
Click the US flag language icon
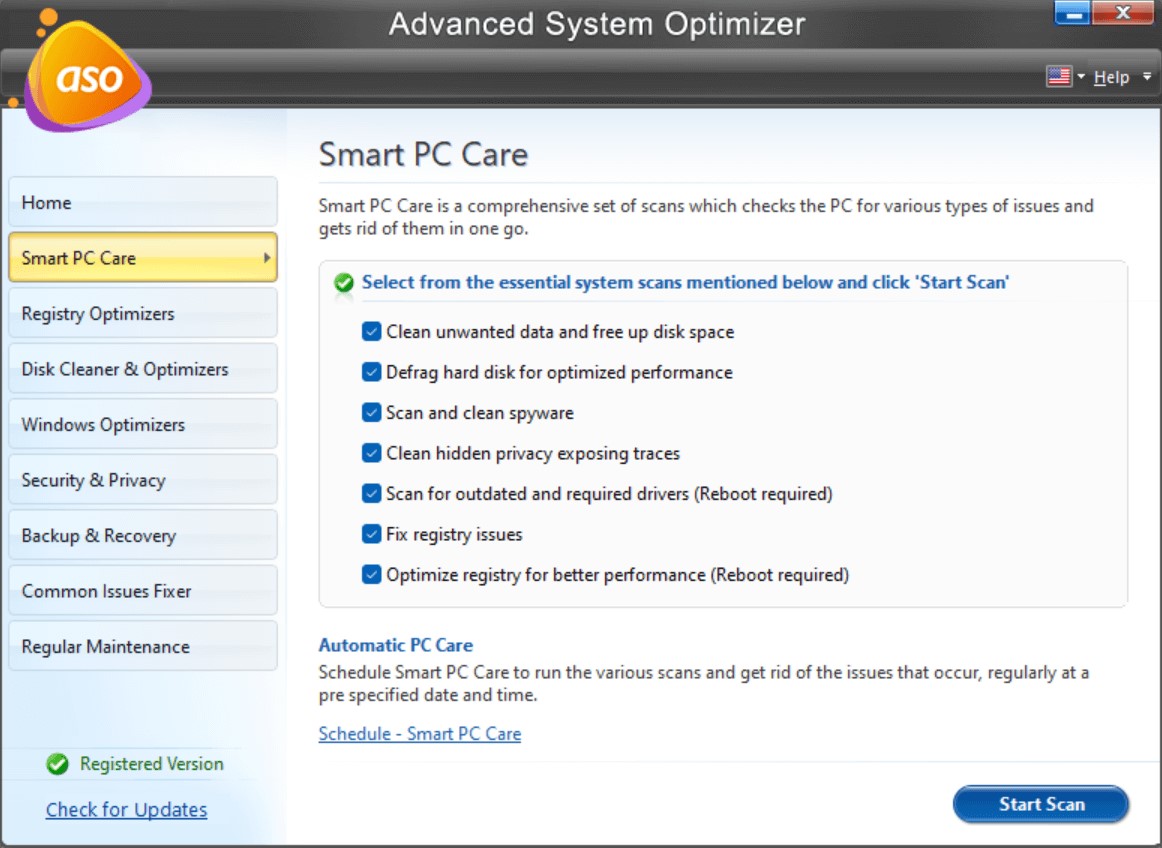click(1061, 76)
